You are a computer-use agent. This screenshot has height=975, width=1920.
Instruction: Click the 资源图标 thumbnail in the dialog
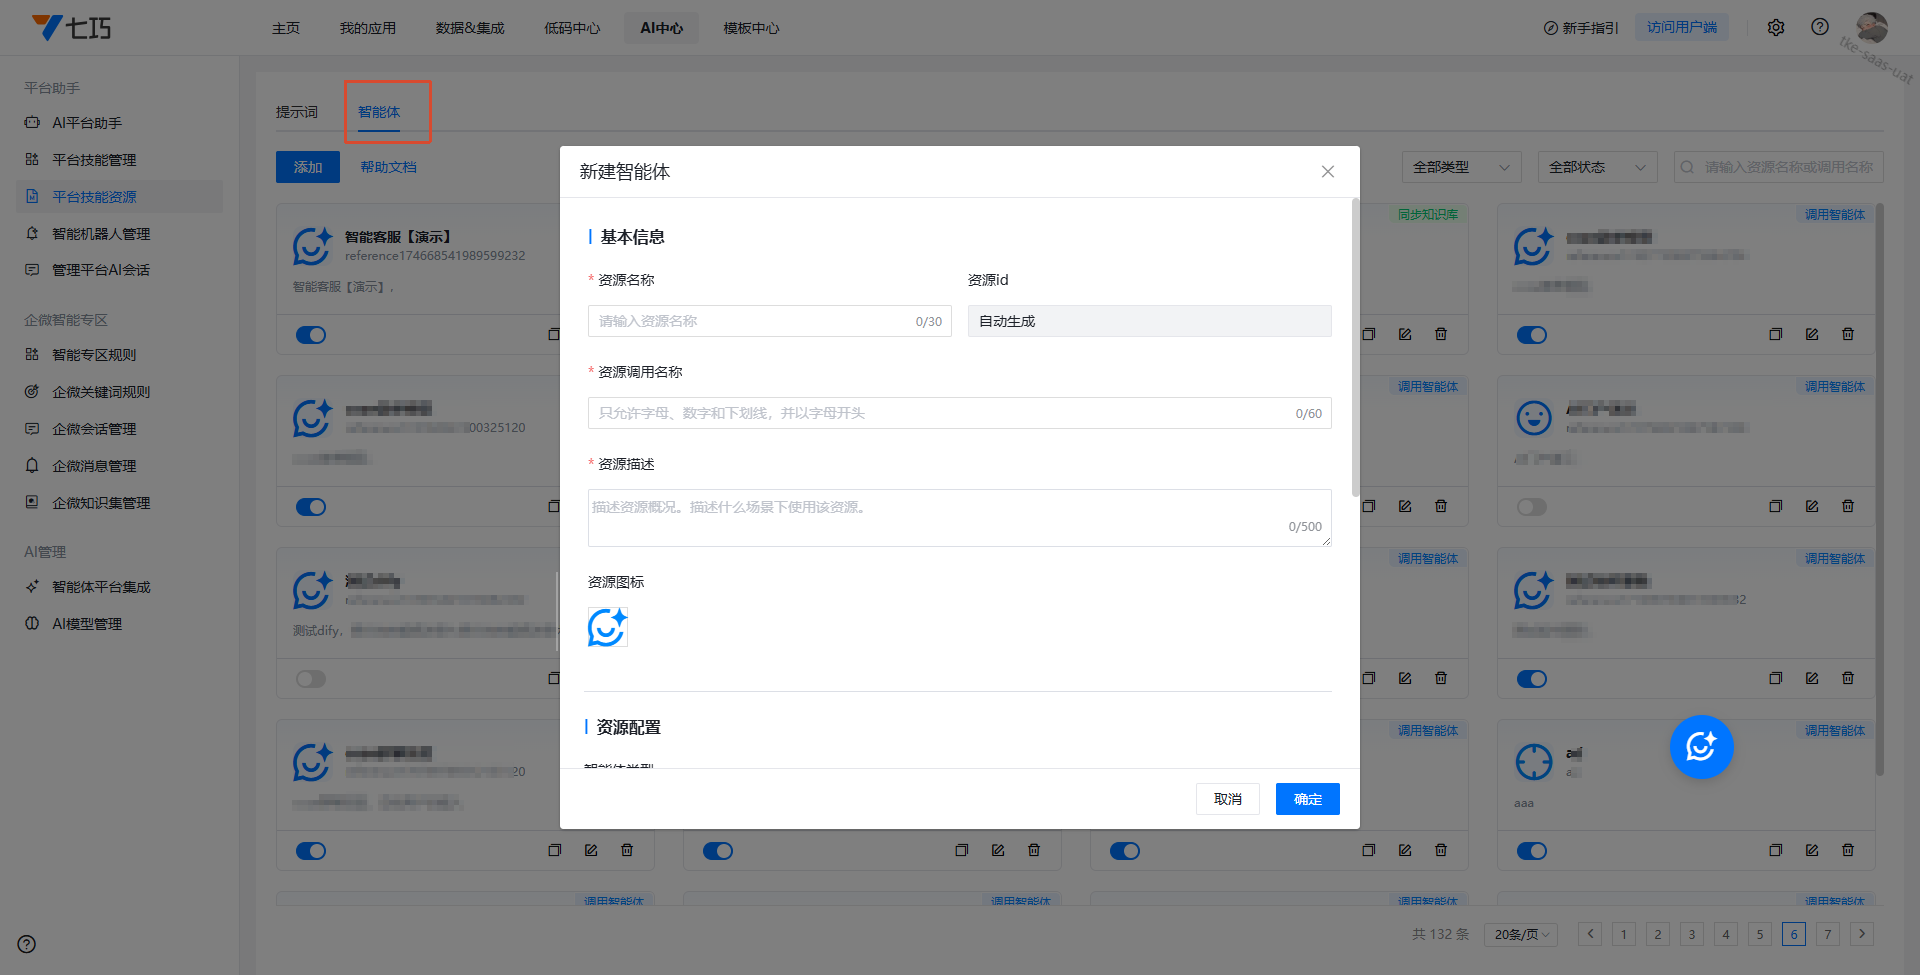tap(608, 628)
